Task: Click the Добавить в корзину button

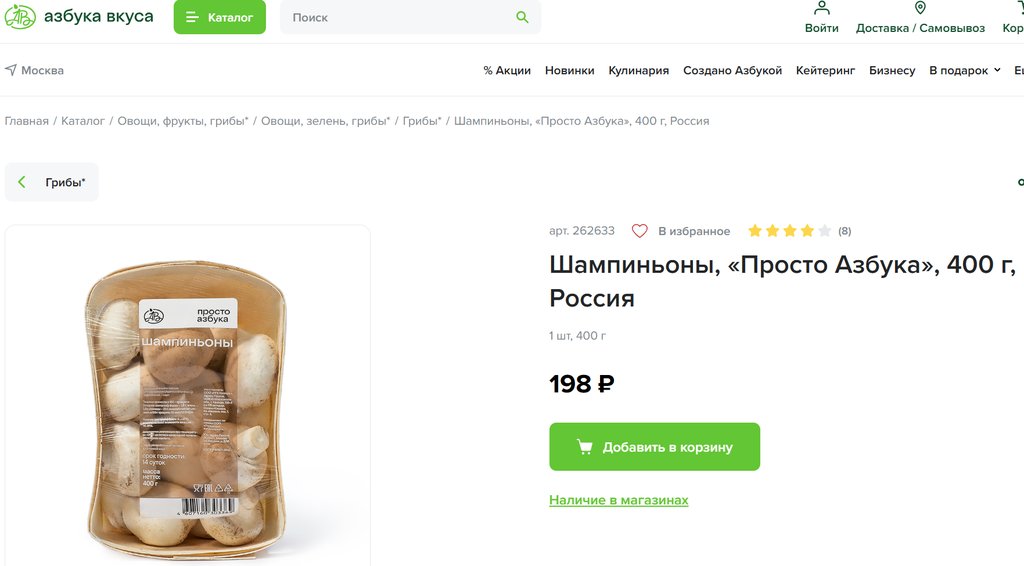Action: click(655, 447)
